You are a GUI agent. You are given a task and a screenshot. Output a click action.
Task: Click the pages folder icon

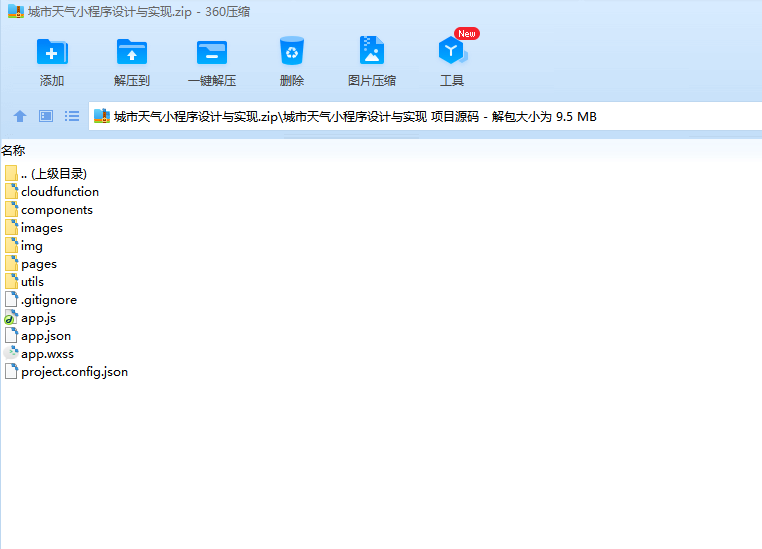coord(12,263)
